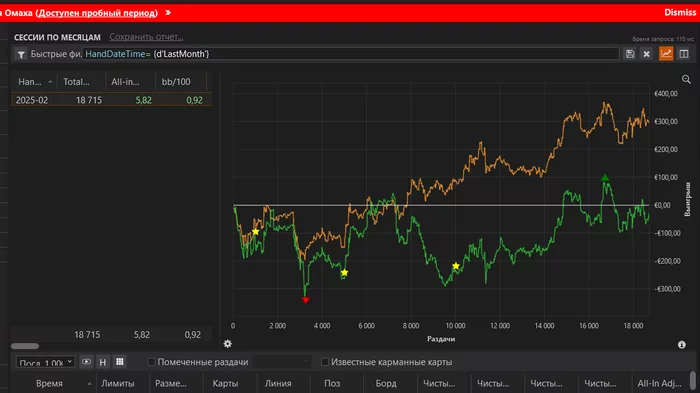Enable Помеченные раздачи checkbox
Screen dimensions: 700x393
151,362
